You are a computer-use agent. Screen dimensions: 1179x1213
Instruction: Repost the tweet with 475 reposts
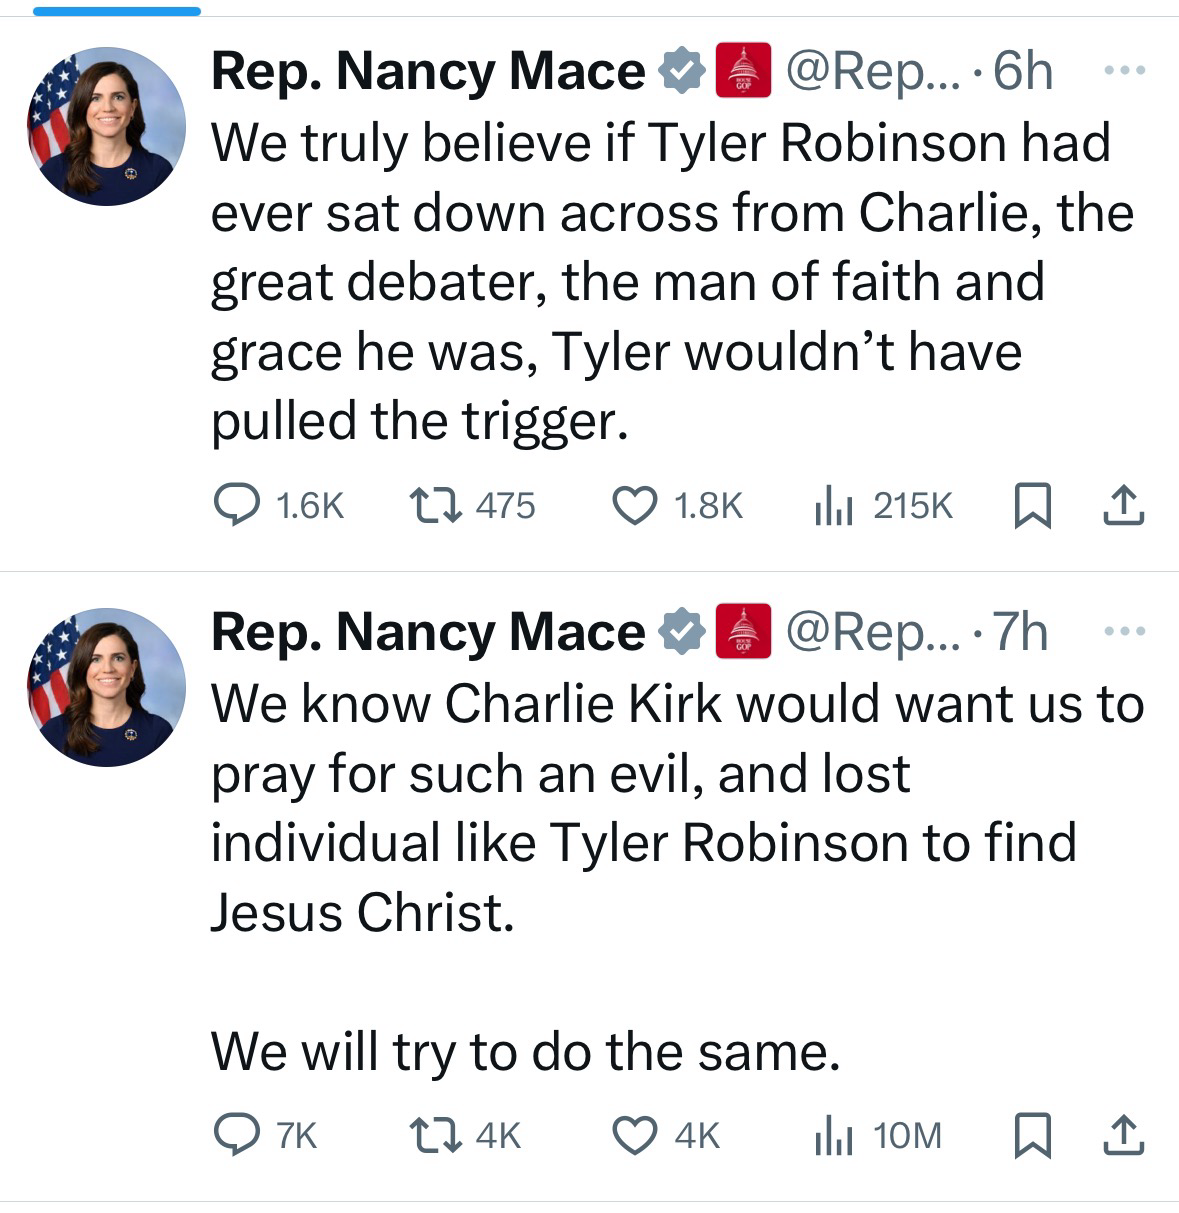(x=437, y=505)
